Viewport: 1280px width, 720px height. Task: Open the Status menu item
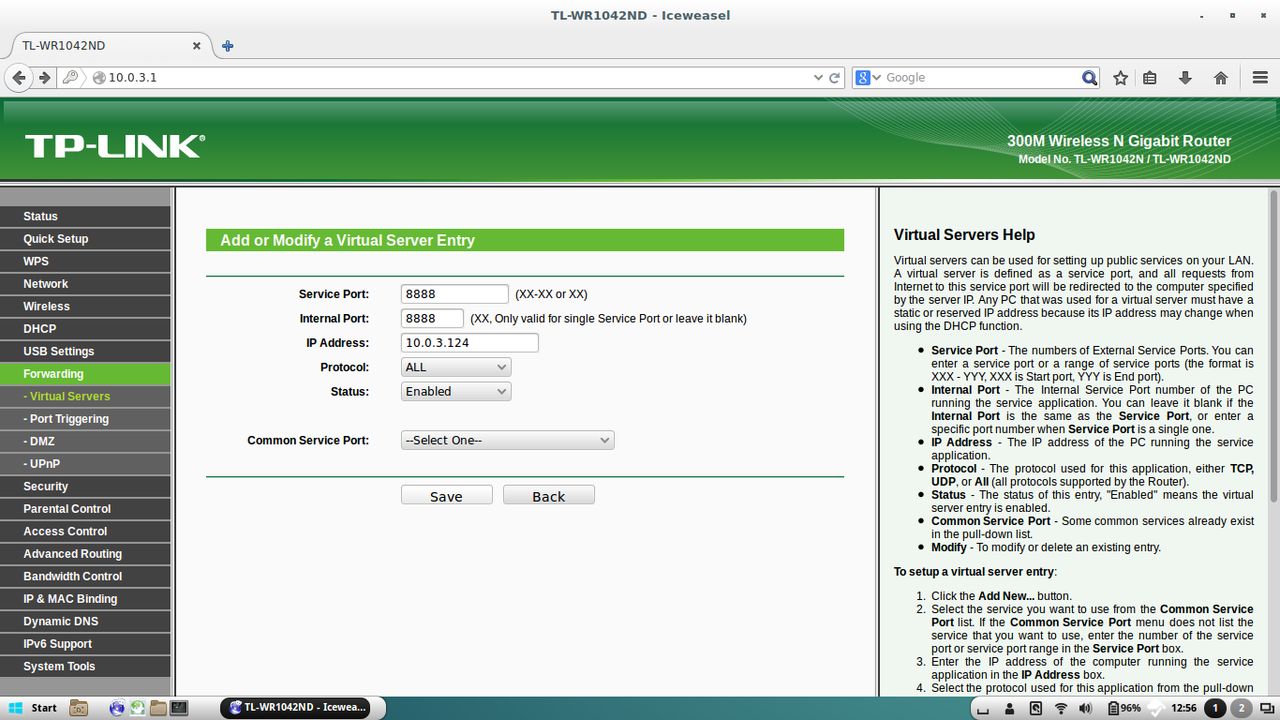pyautogui.click(x=85, y=216)
